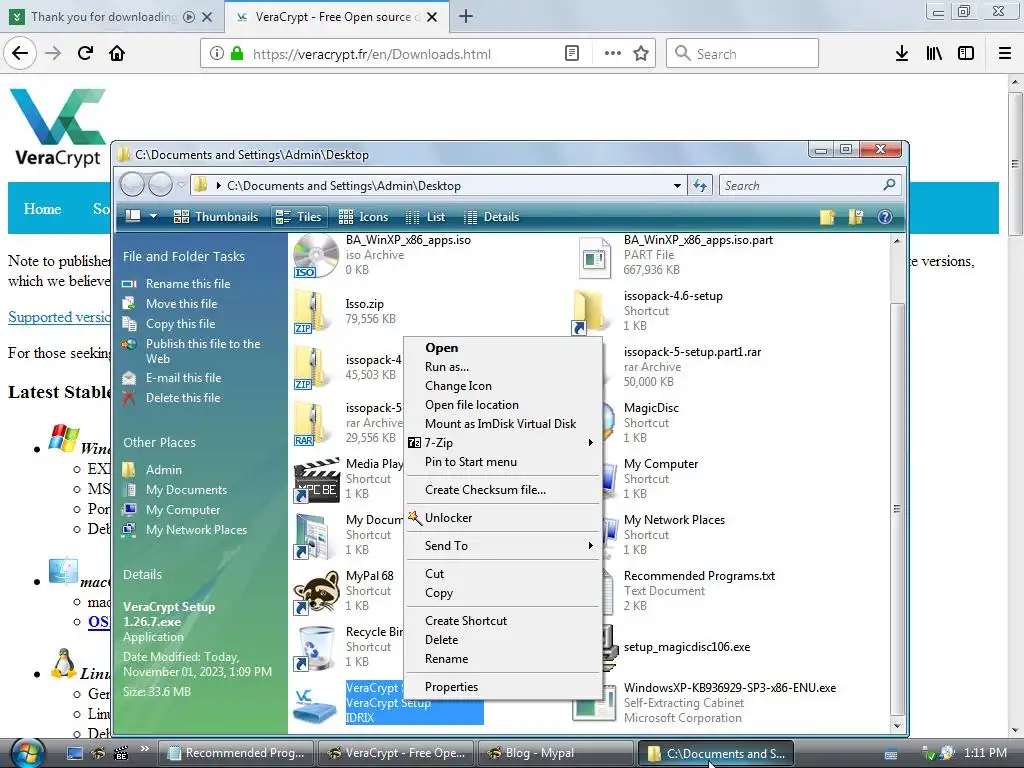The image size is (1024, 768).
Task: Open Admin under Other Places
Action: pos(164,470)
